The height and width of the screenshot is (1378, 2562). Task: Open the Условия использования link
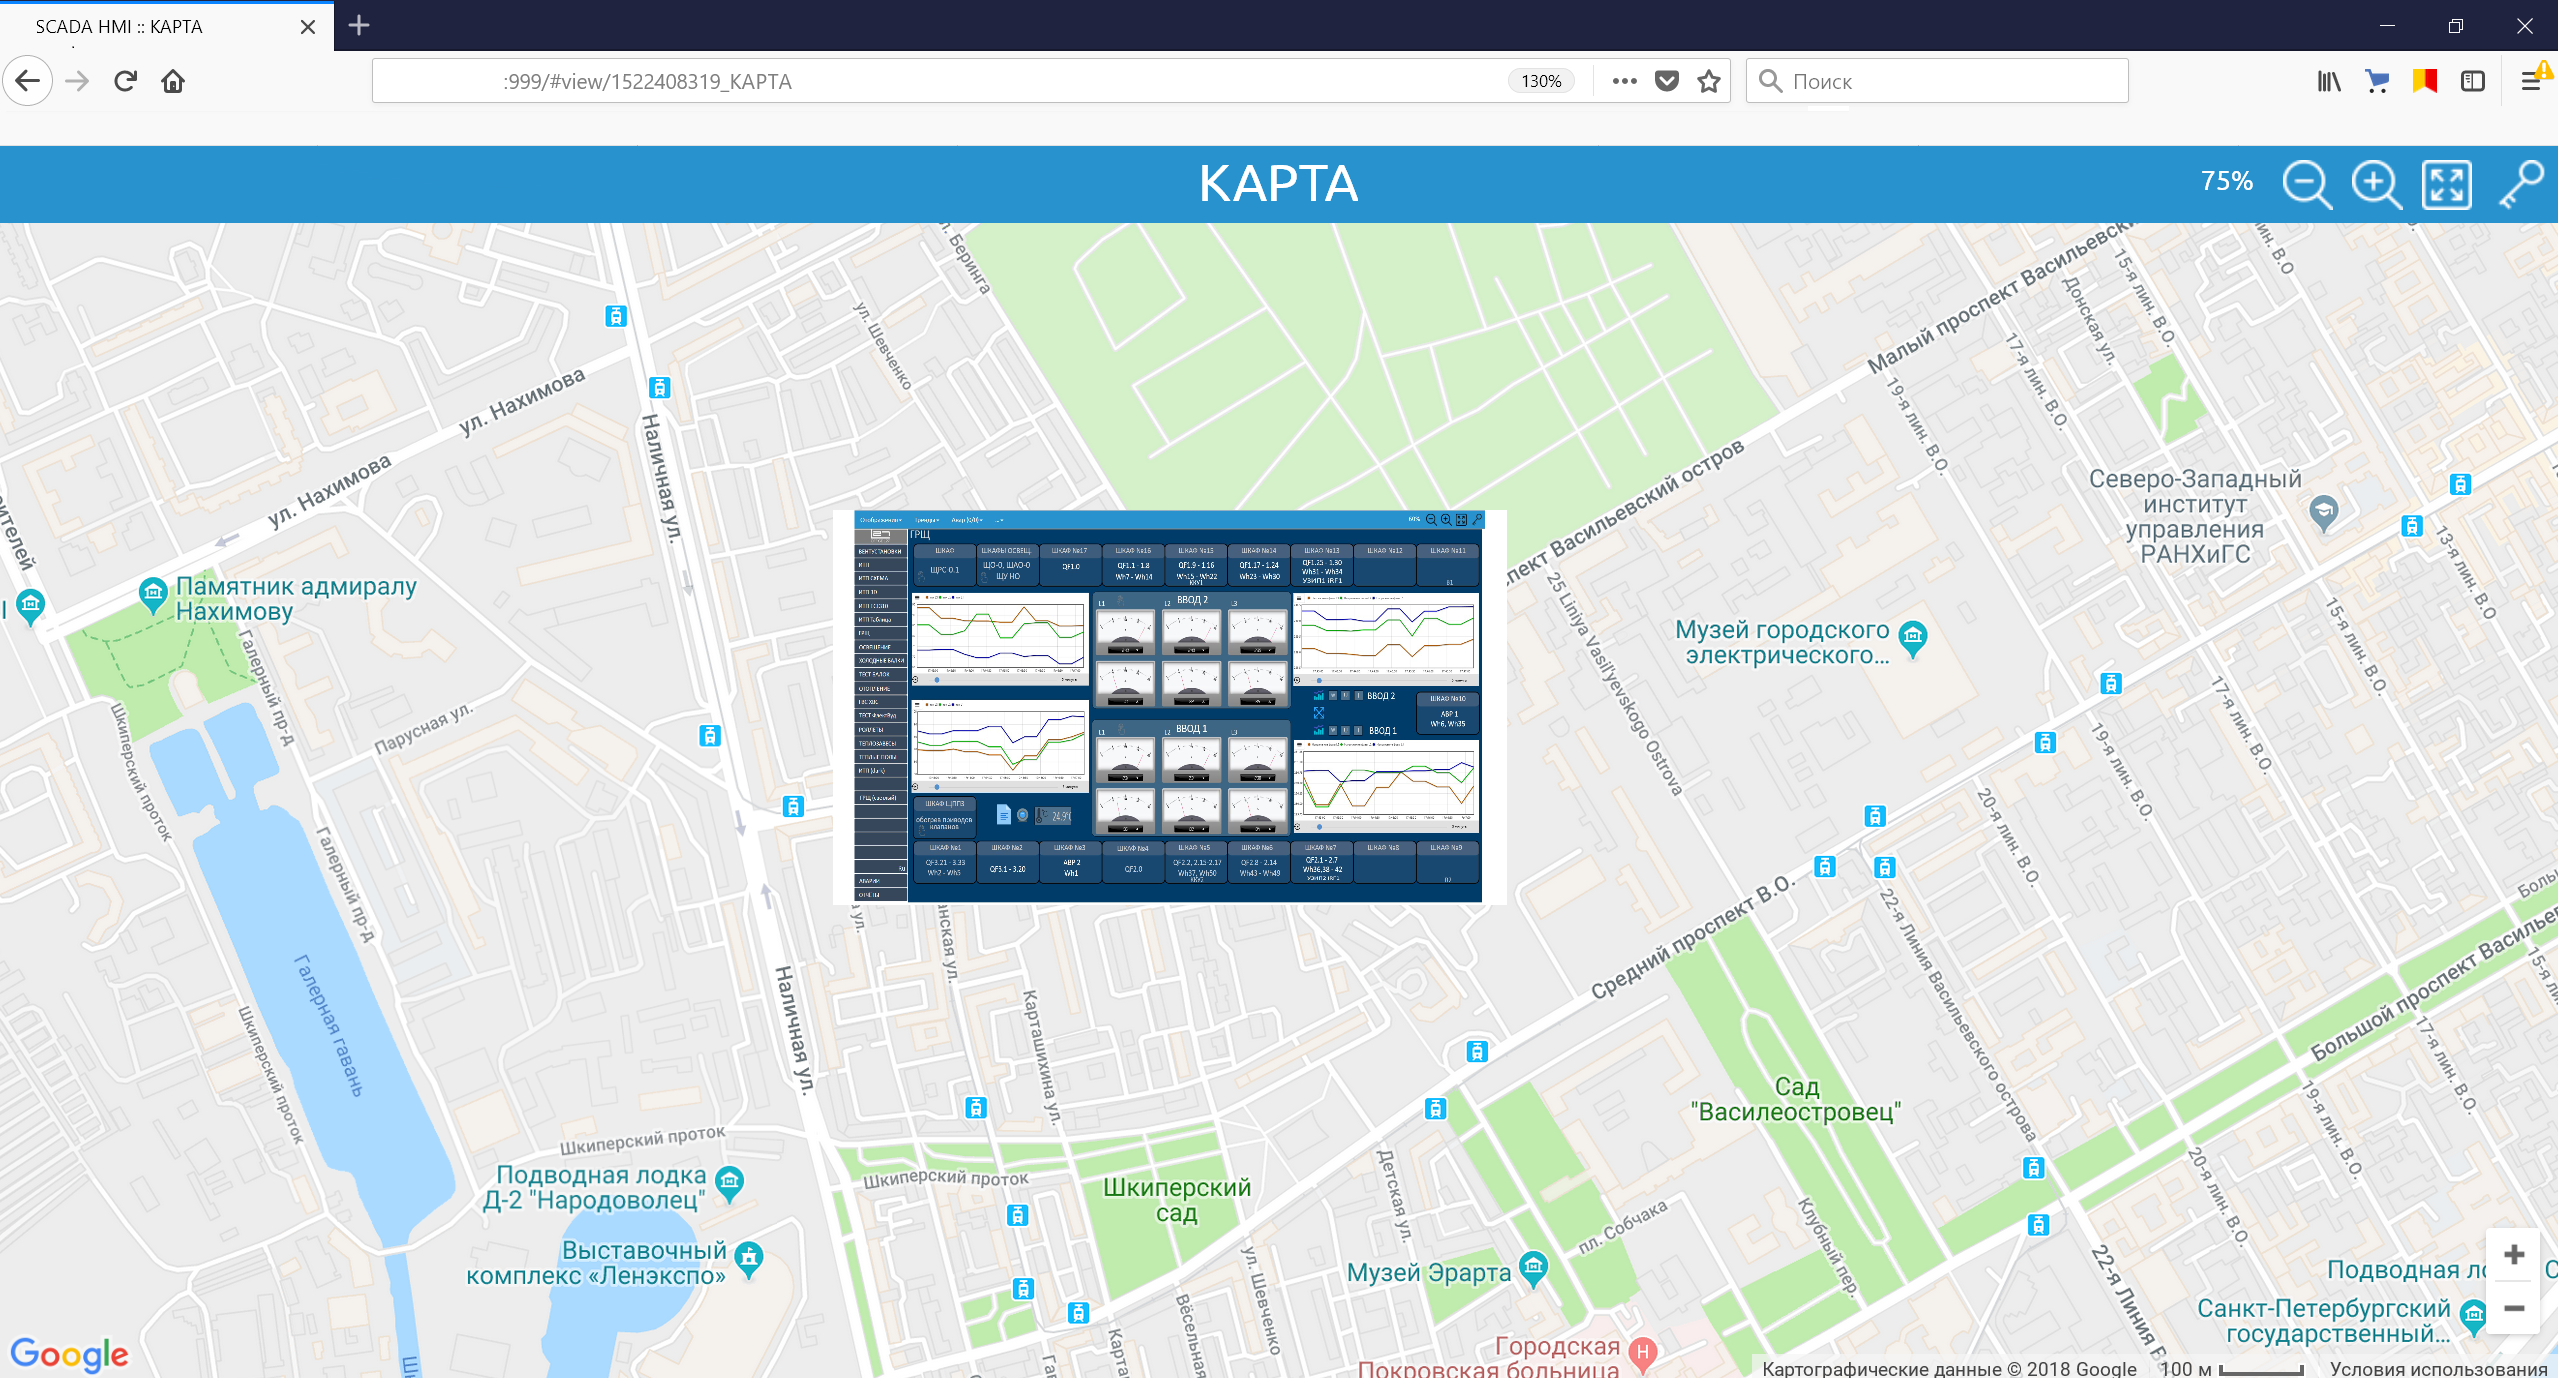2439,1368
